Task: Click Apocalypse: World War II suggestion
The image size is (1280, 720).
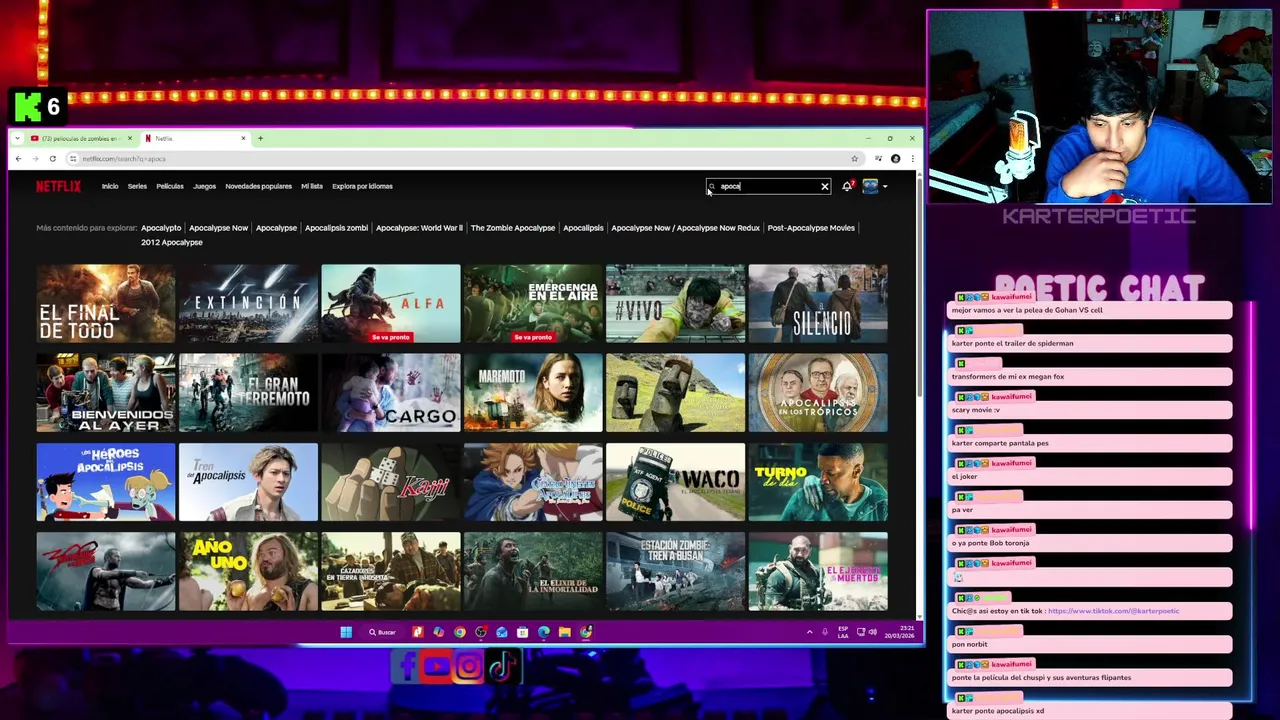Action: coord(419,228)
